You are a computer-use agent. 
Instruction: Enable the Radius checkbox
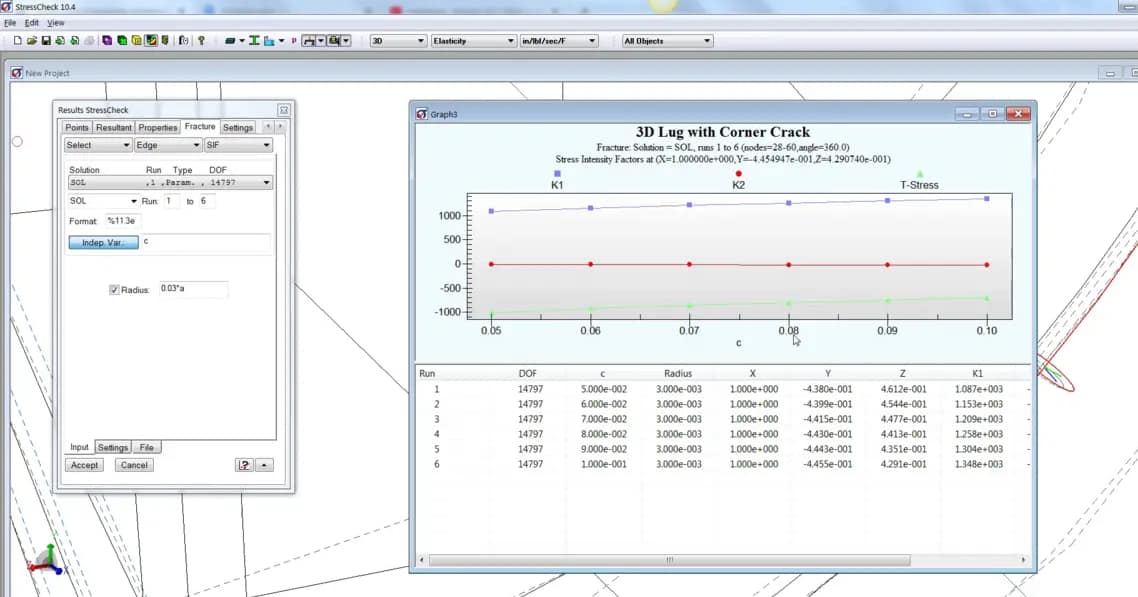[115, 288]
